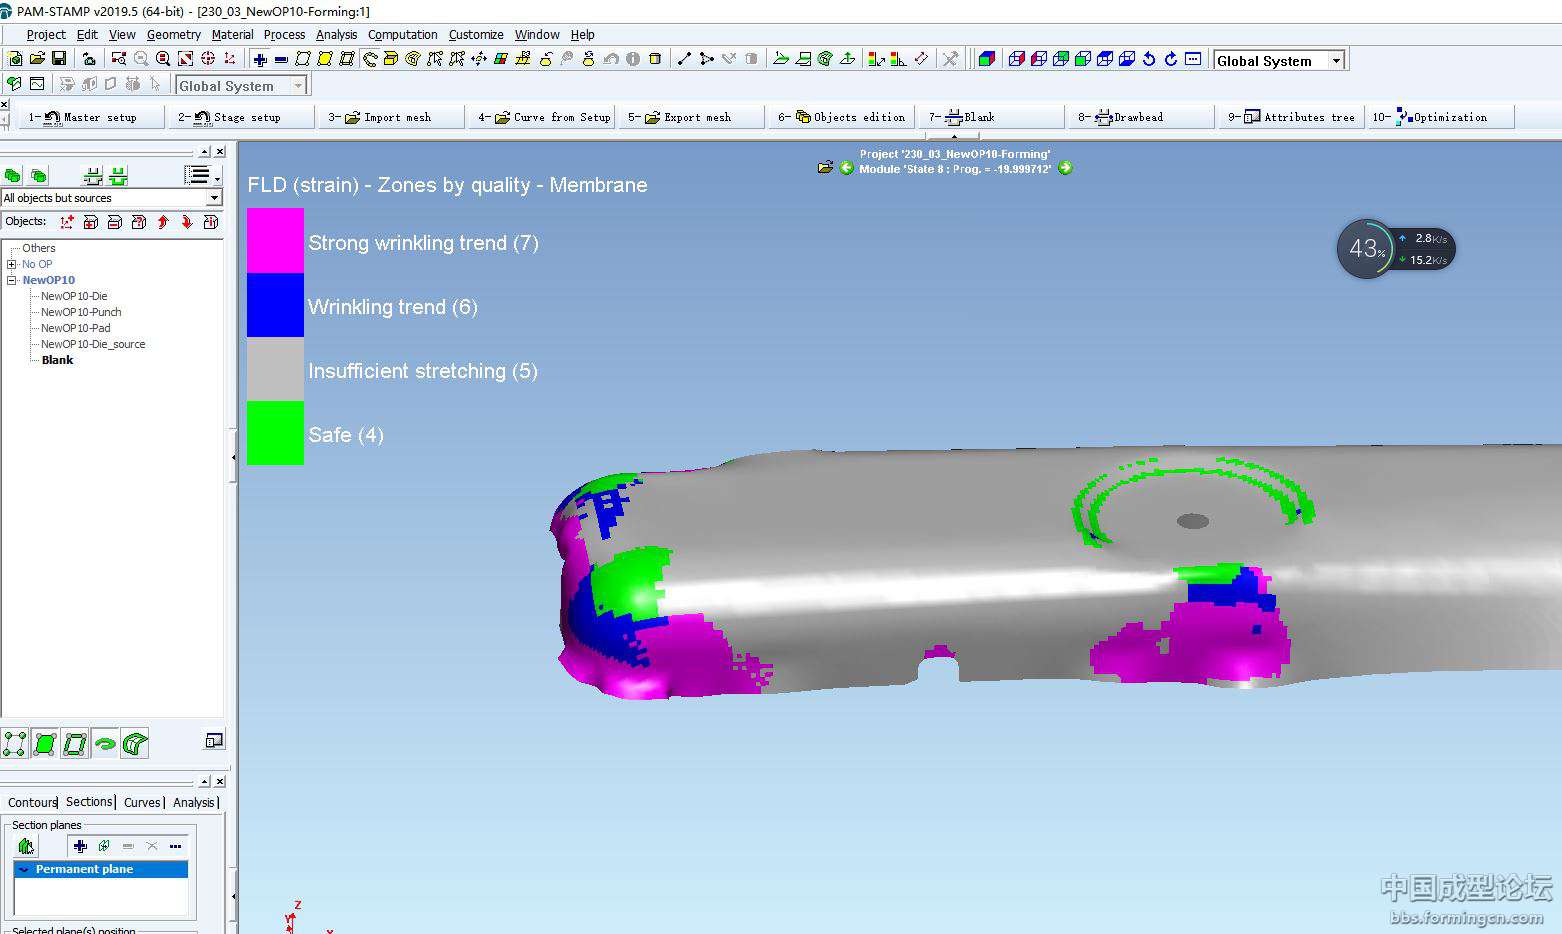Toggle the mesh nodes display mode button
This screenshot has height=934, width=1562.
(15, 743)
